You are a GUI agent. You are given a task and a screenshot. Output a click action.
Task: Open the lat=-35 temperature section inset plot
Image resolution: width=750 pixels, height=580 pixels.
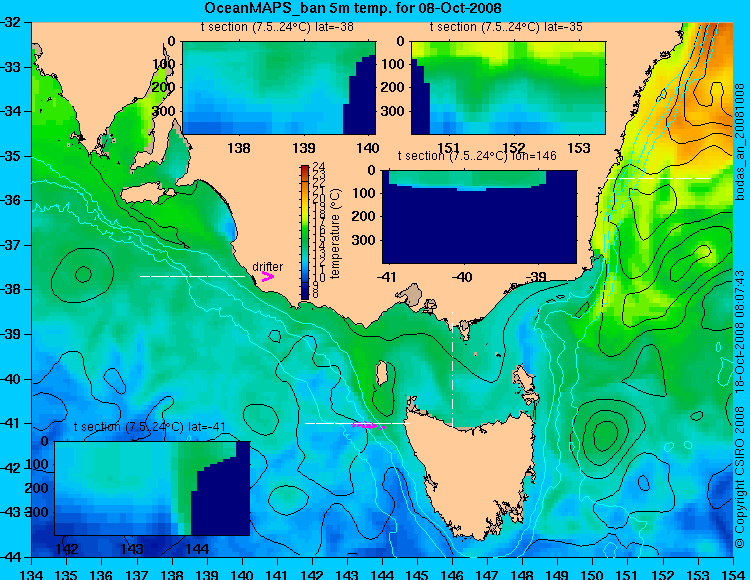(508, 88)
